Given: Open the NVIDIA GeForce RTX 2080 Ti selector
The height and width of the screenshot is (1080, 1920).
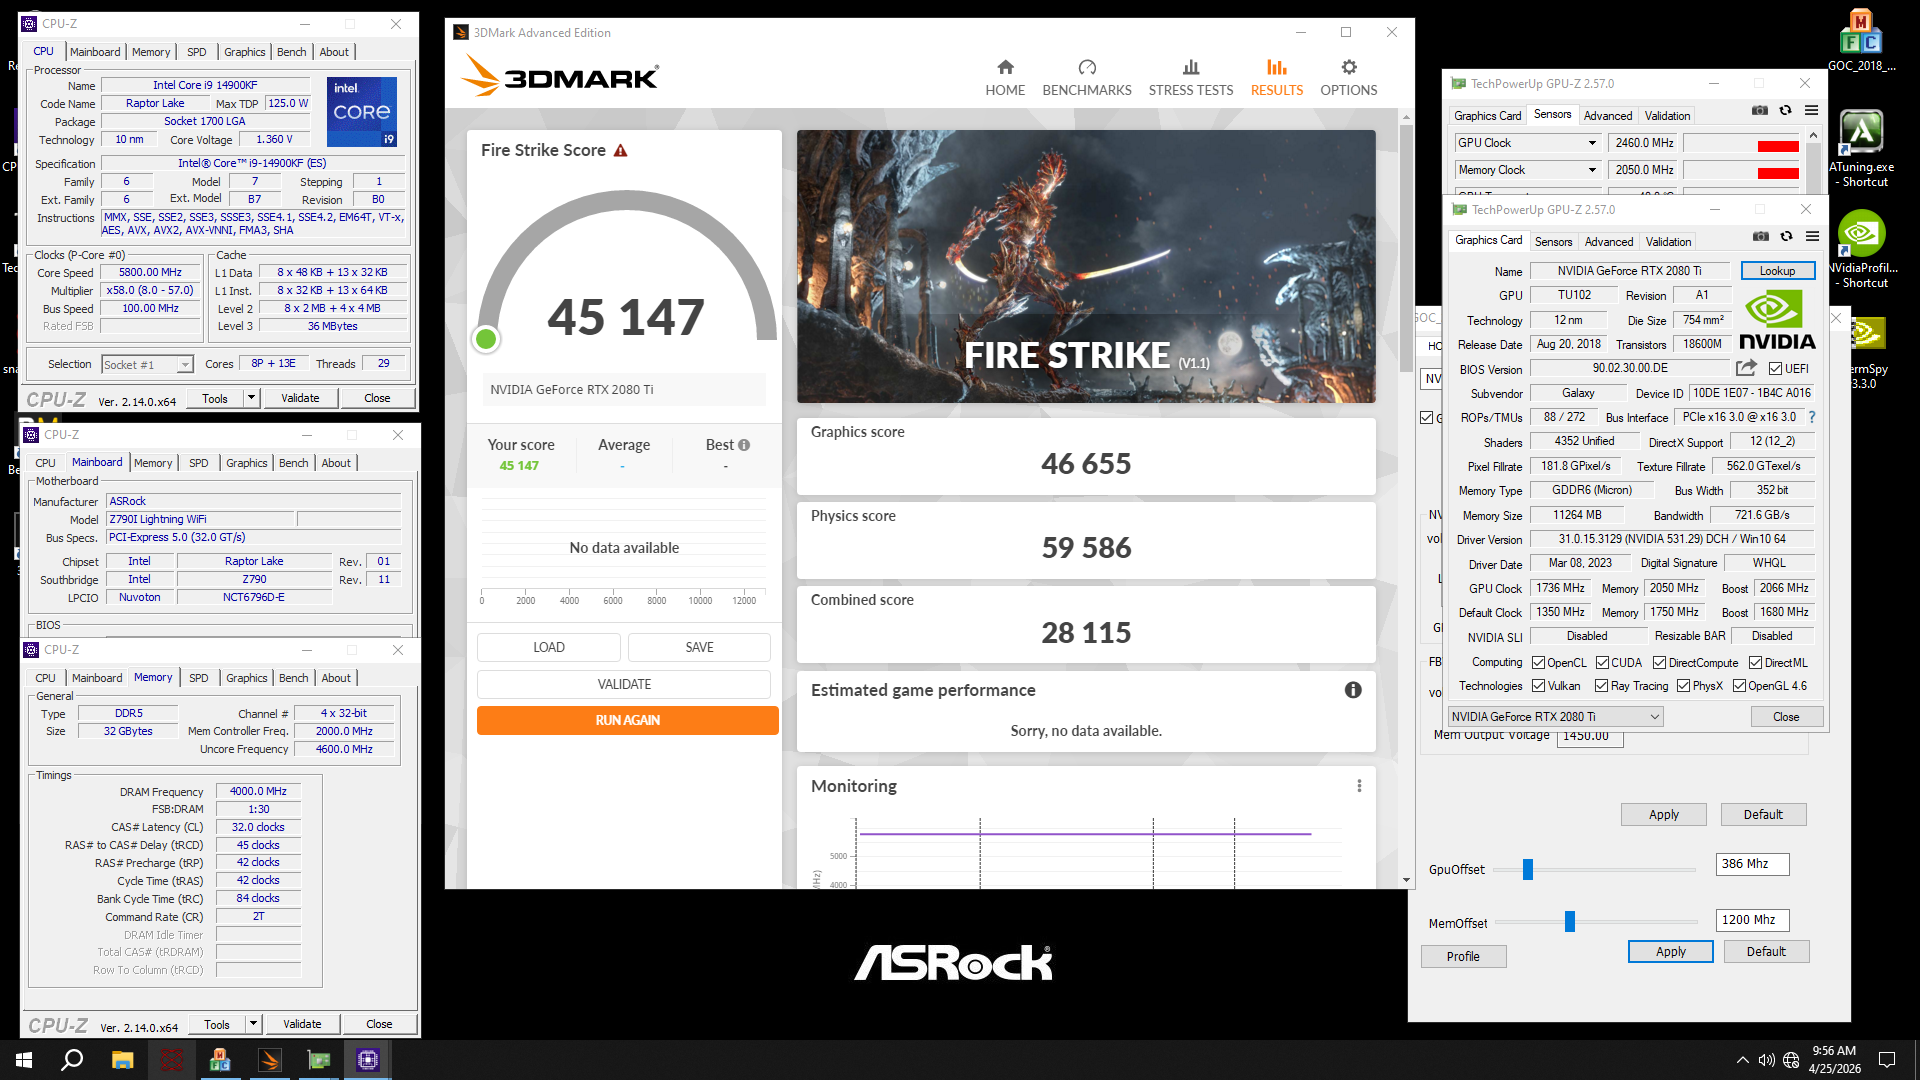Looking at the screenshot, I should pyautogui.click(x=1556, y=717).
